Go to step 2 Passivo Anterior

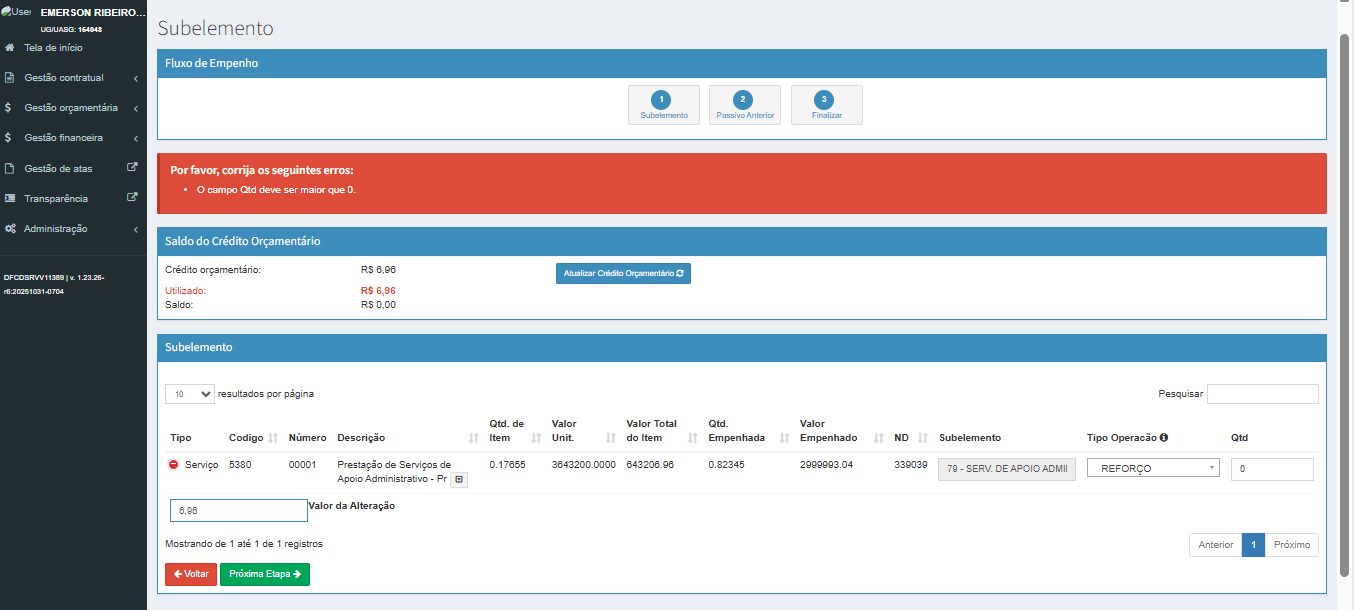click(744, 105)
